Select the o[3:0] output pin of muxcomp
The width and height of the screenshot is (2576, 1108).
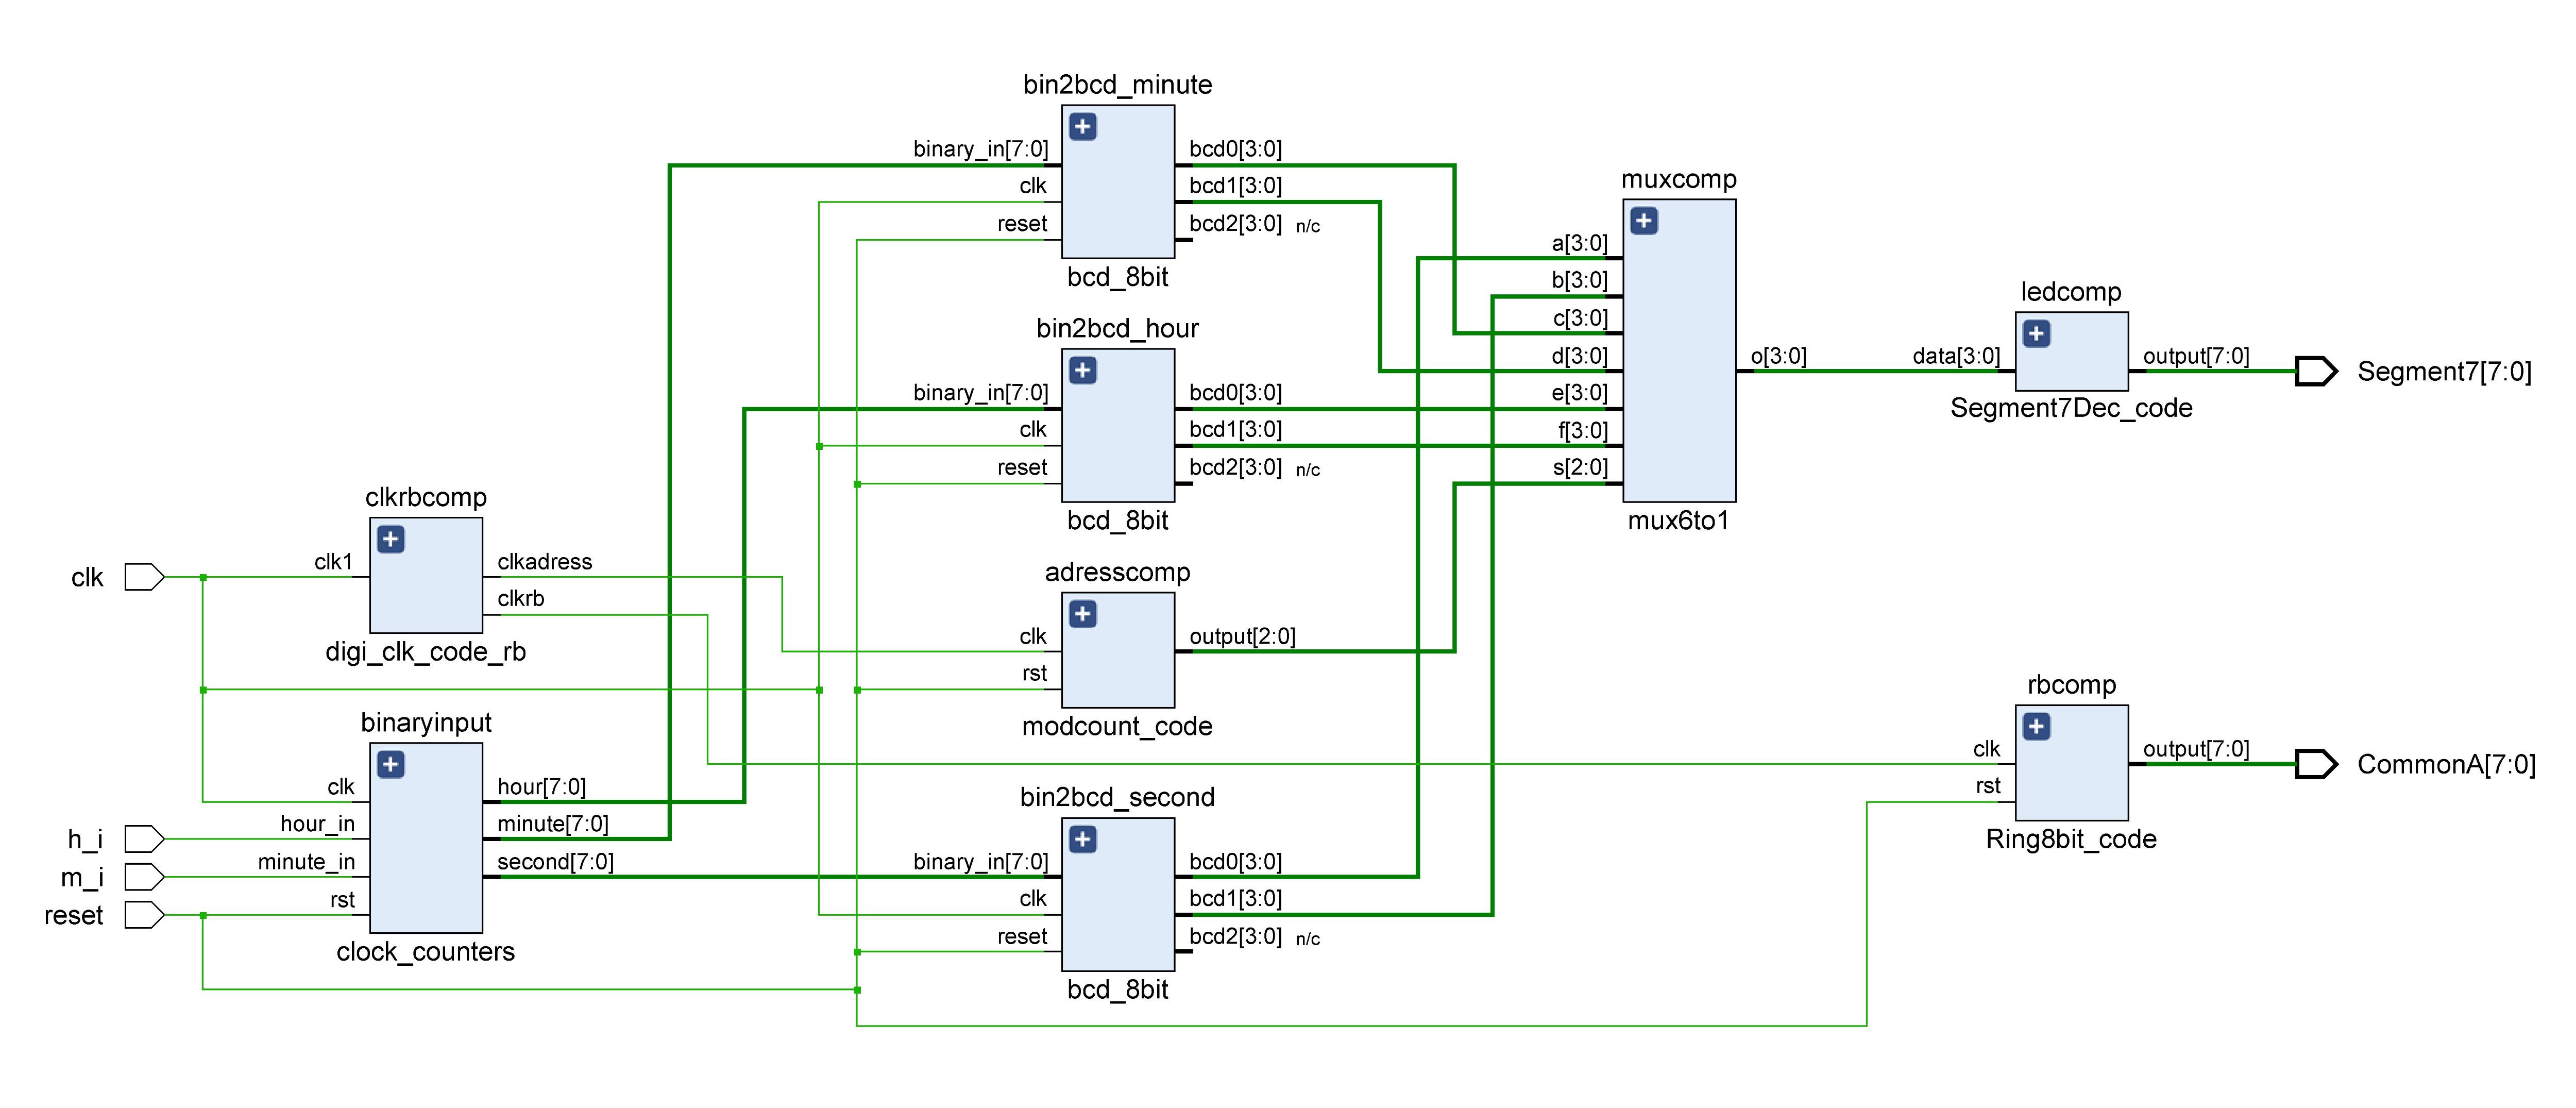1778,356
